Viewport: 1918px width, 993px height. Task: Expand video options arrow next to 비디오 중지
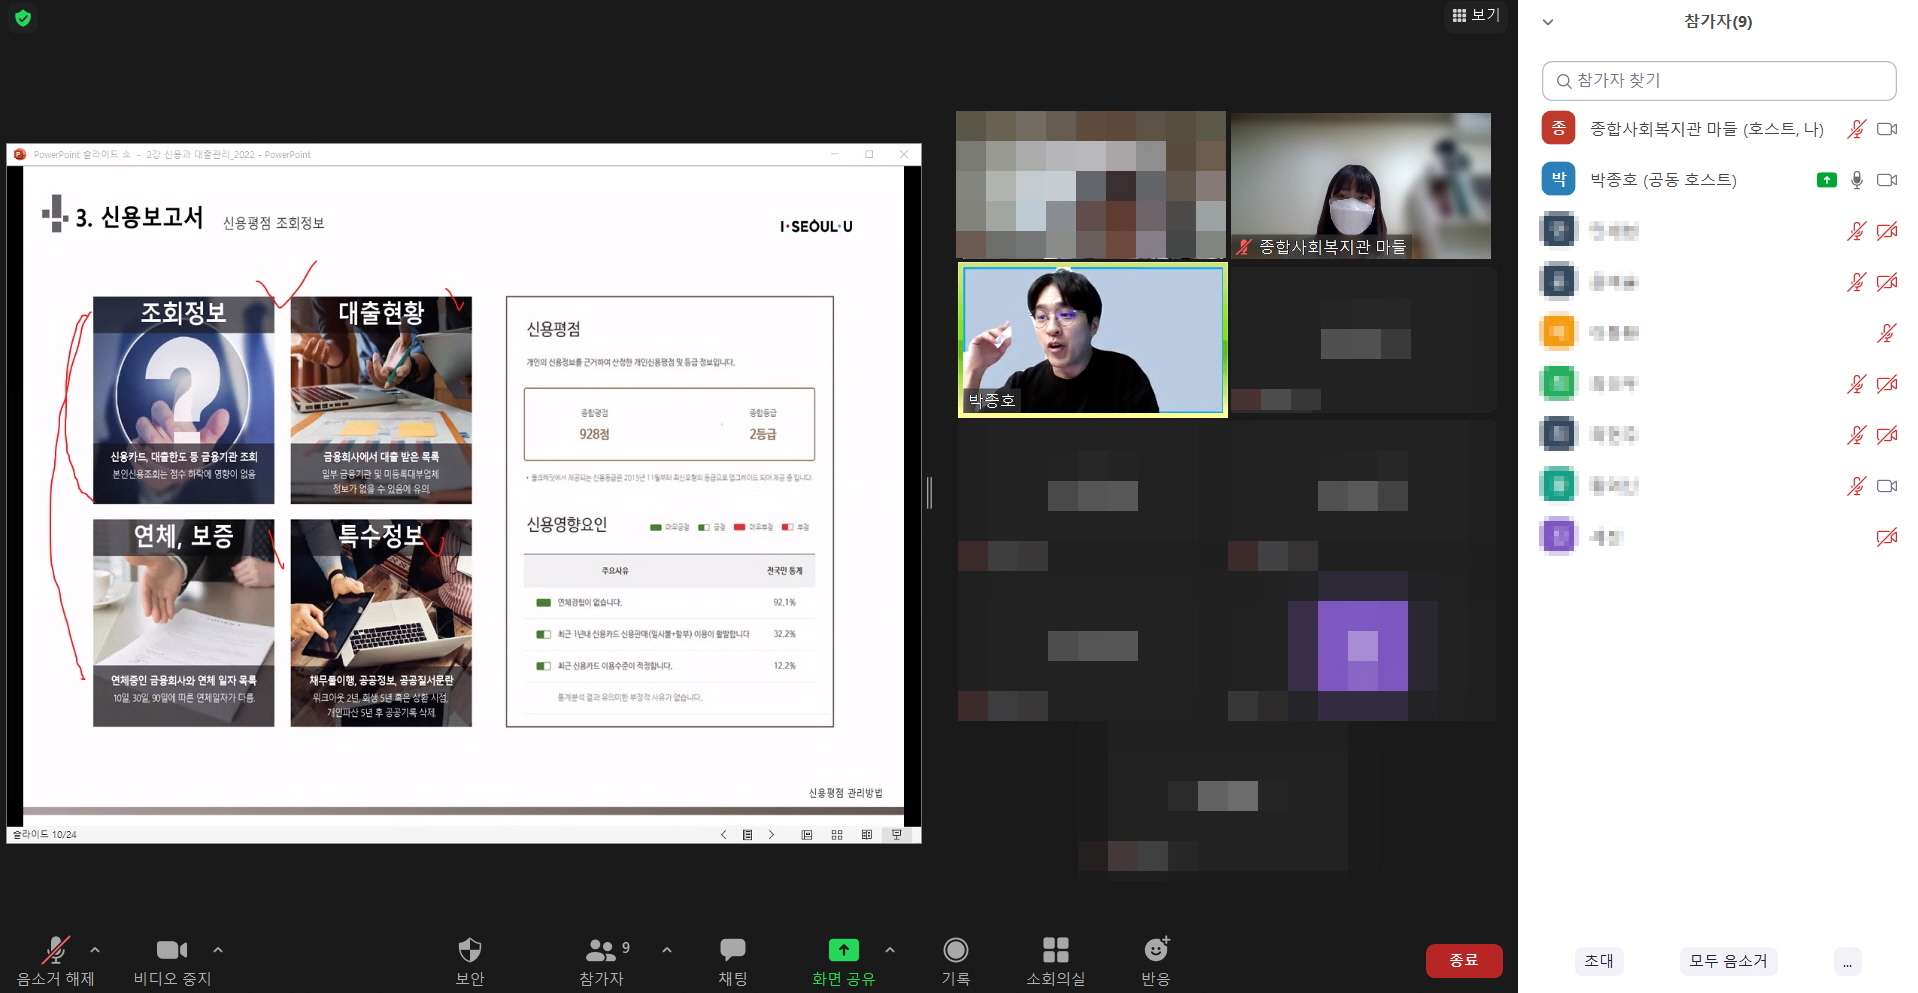pyautogui.click(x=218, y=950)
